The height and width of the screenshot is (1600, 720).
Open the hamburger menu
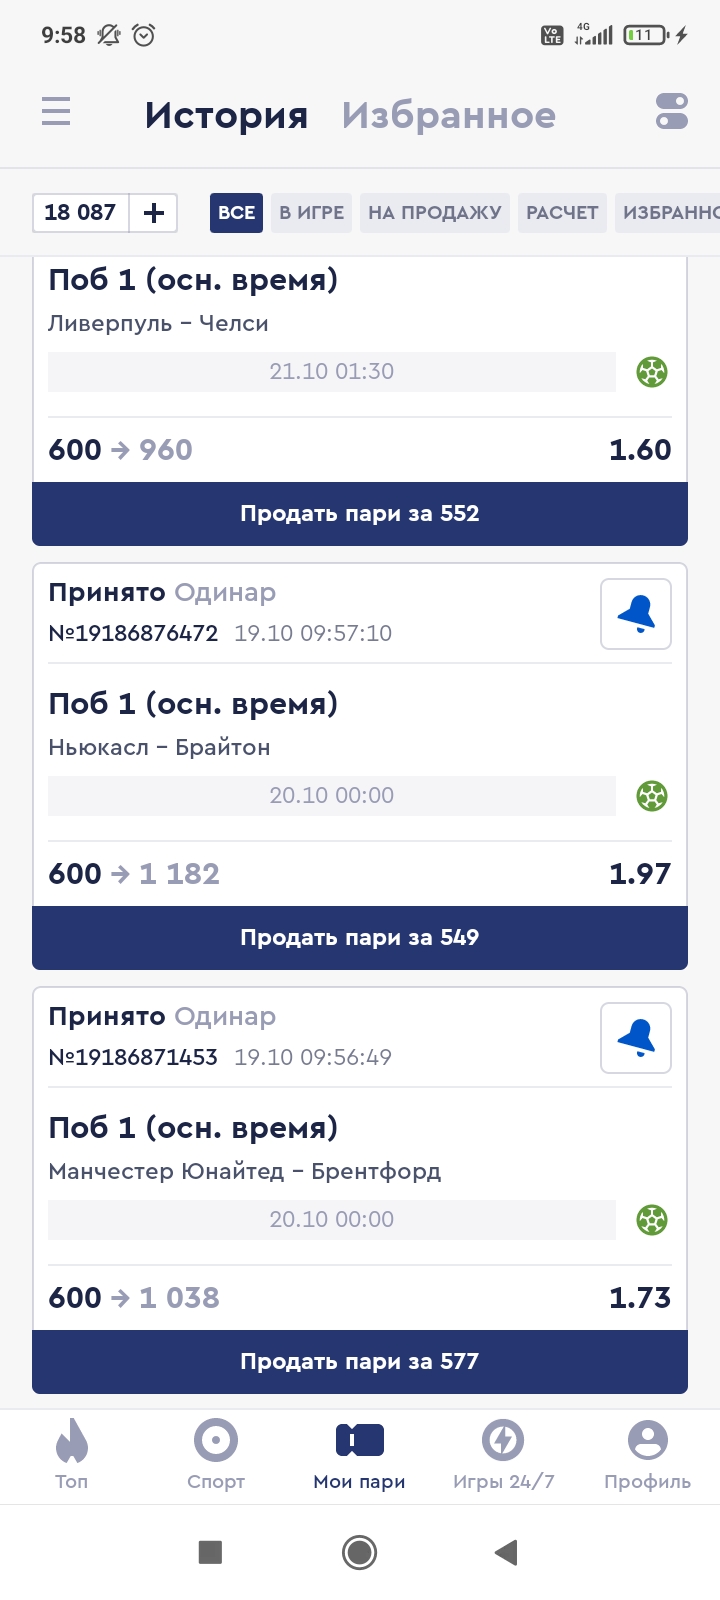[56, 111]
